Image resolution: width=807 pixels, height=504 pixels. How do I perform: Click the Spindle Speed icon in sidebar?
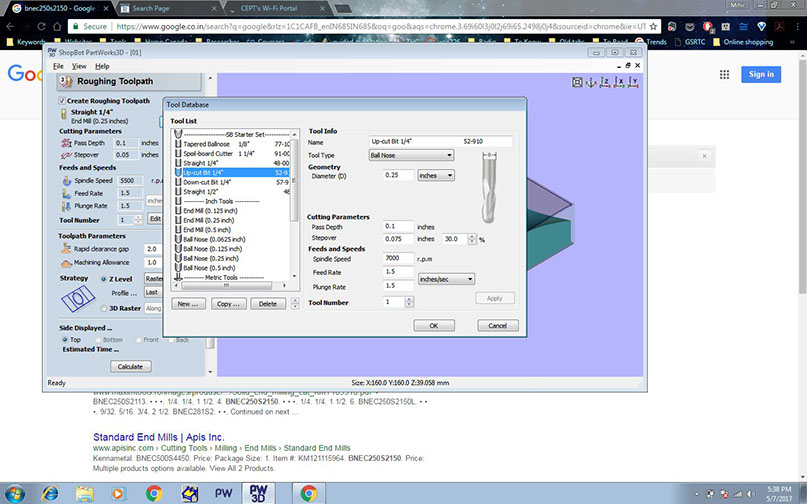tap(66, 181)
